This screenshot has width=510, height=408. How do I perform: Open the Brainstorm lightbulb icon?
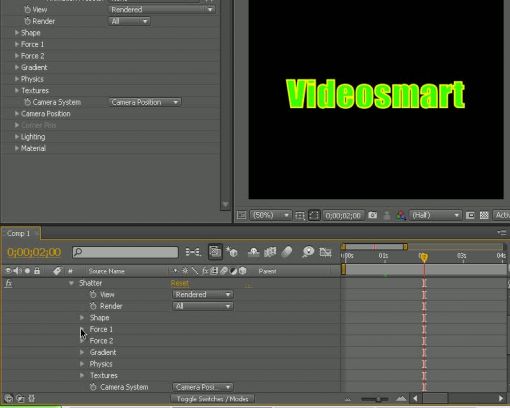coord(308,252)
